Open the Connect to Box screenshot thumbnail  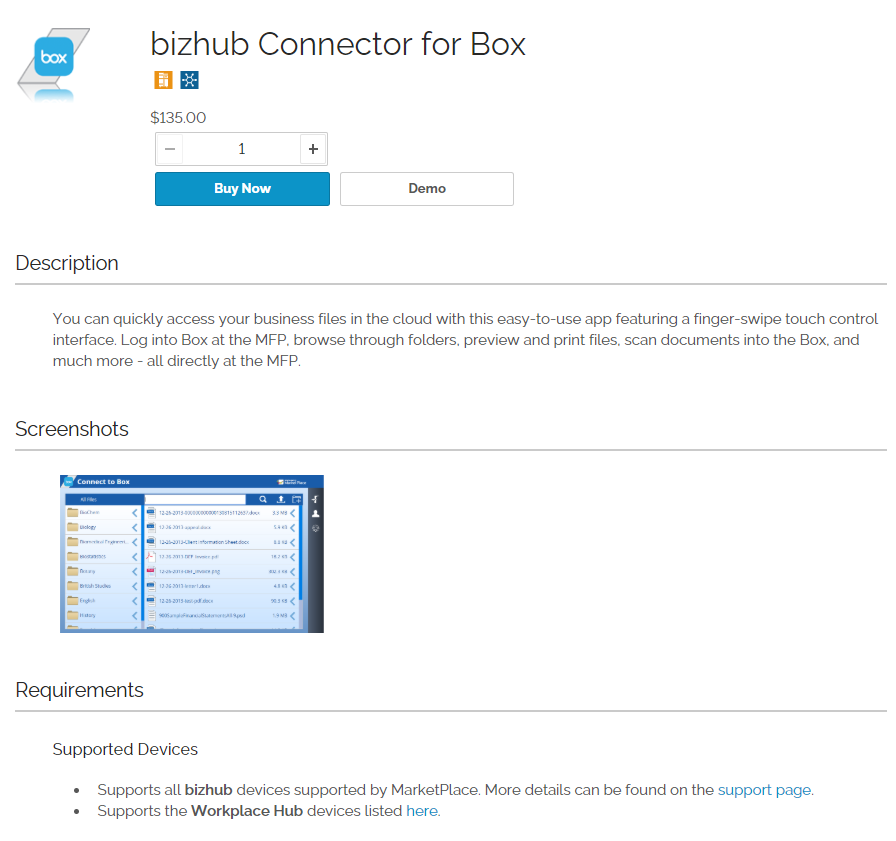click(191, 553)
